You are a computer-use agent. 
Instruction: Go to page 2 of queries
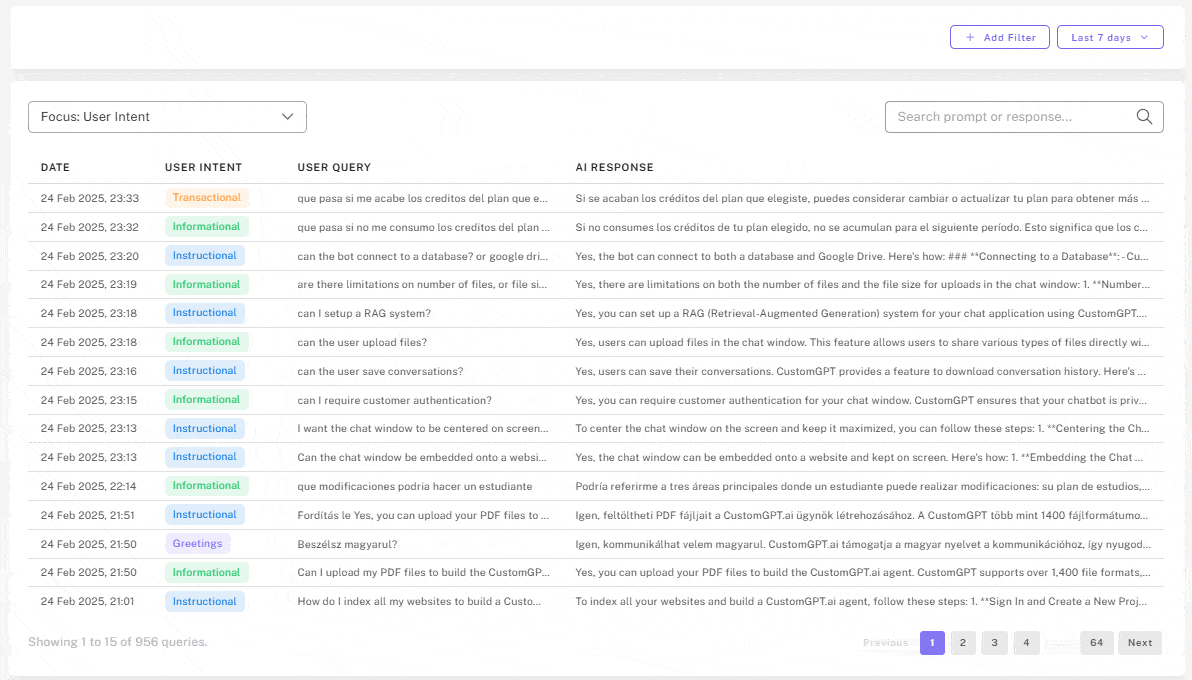[x=962, y=643]
